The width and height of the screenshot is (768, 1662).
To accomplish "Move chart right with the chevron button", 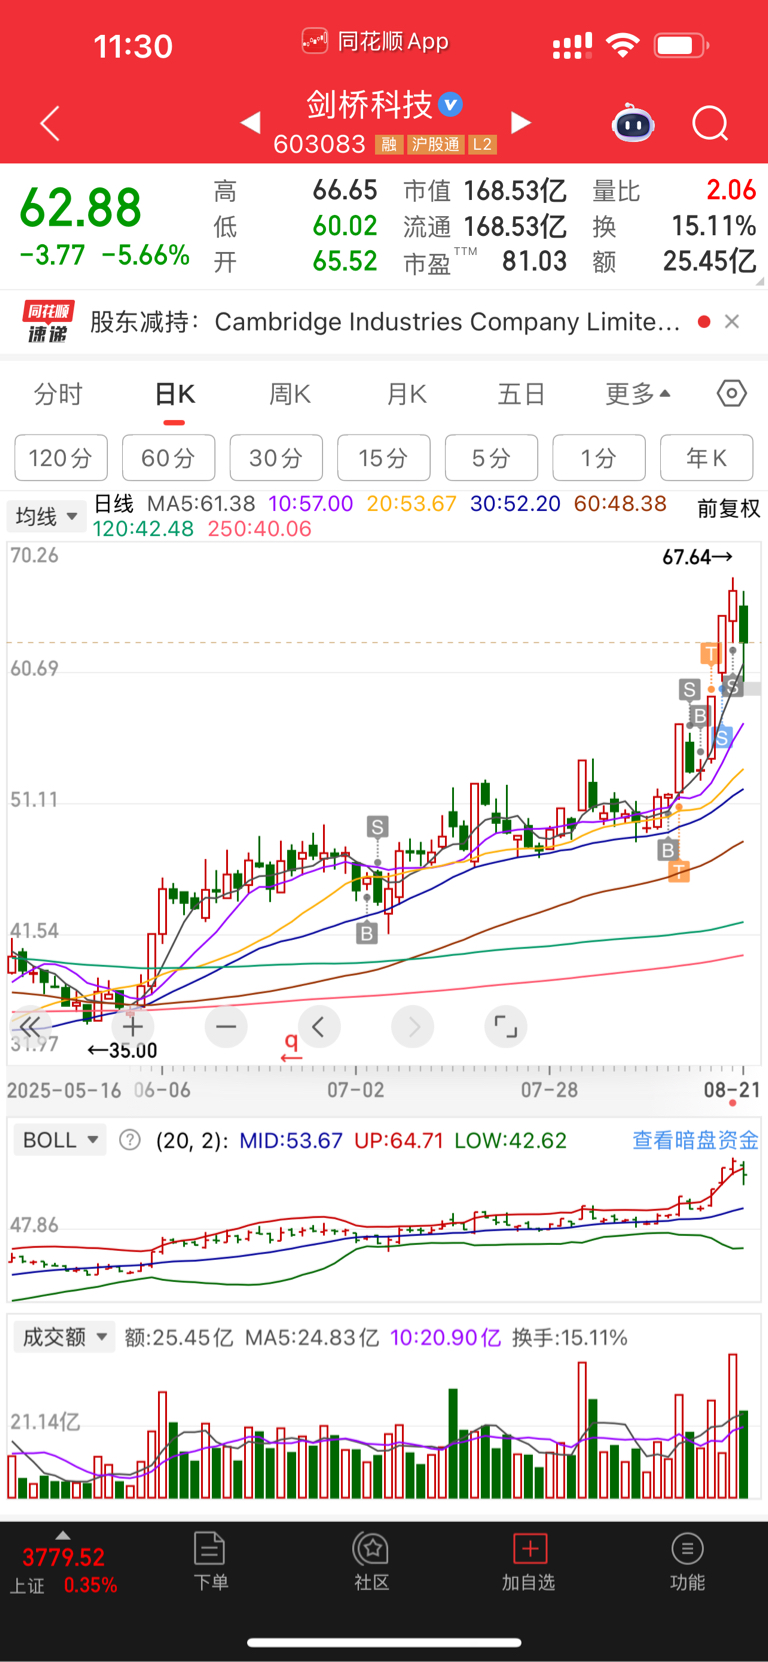I will 413,1026.
